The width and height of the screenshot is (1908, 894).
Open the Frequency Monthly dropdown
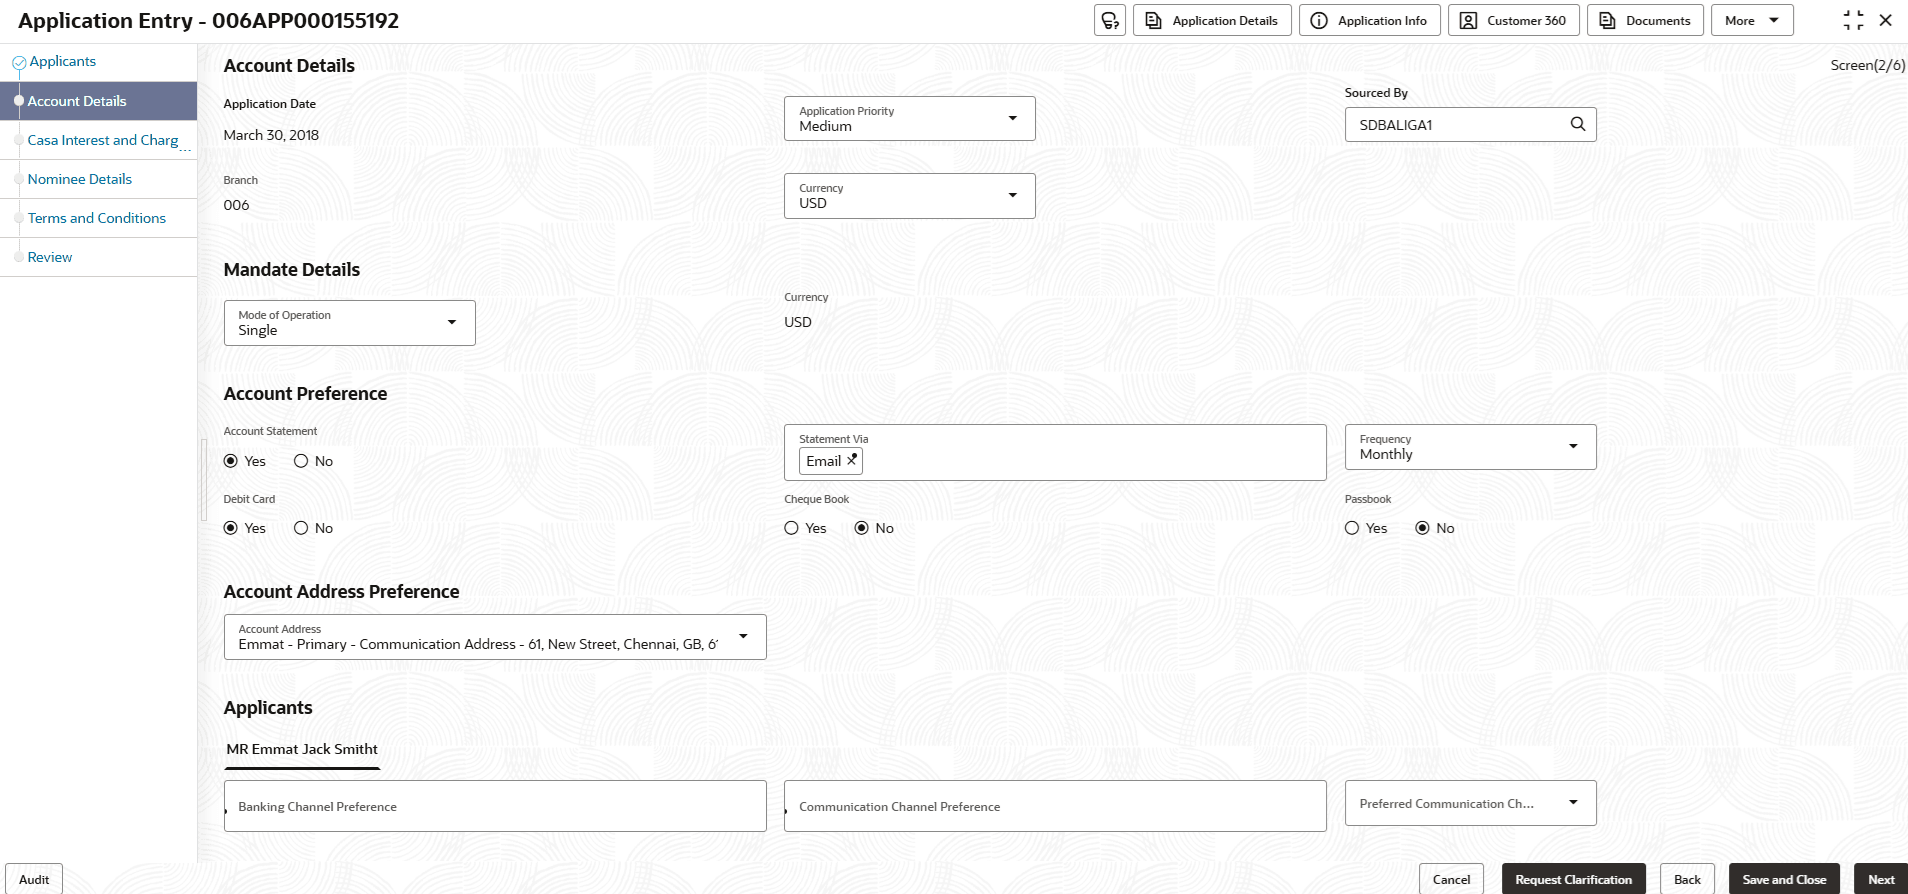pos(1471,447)
